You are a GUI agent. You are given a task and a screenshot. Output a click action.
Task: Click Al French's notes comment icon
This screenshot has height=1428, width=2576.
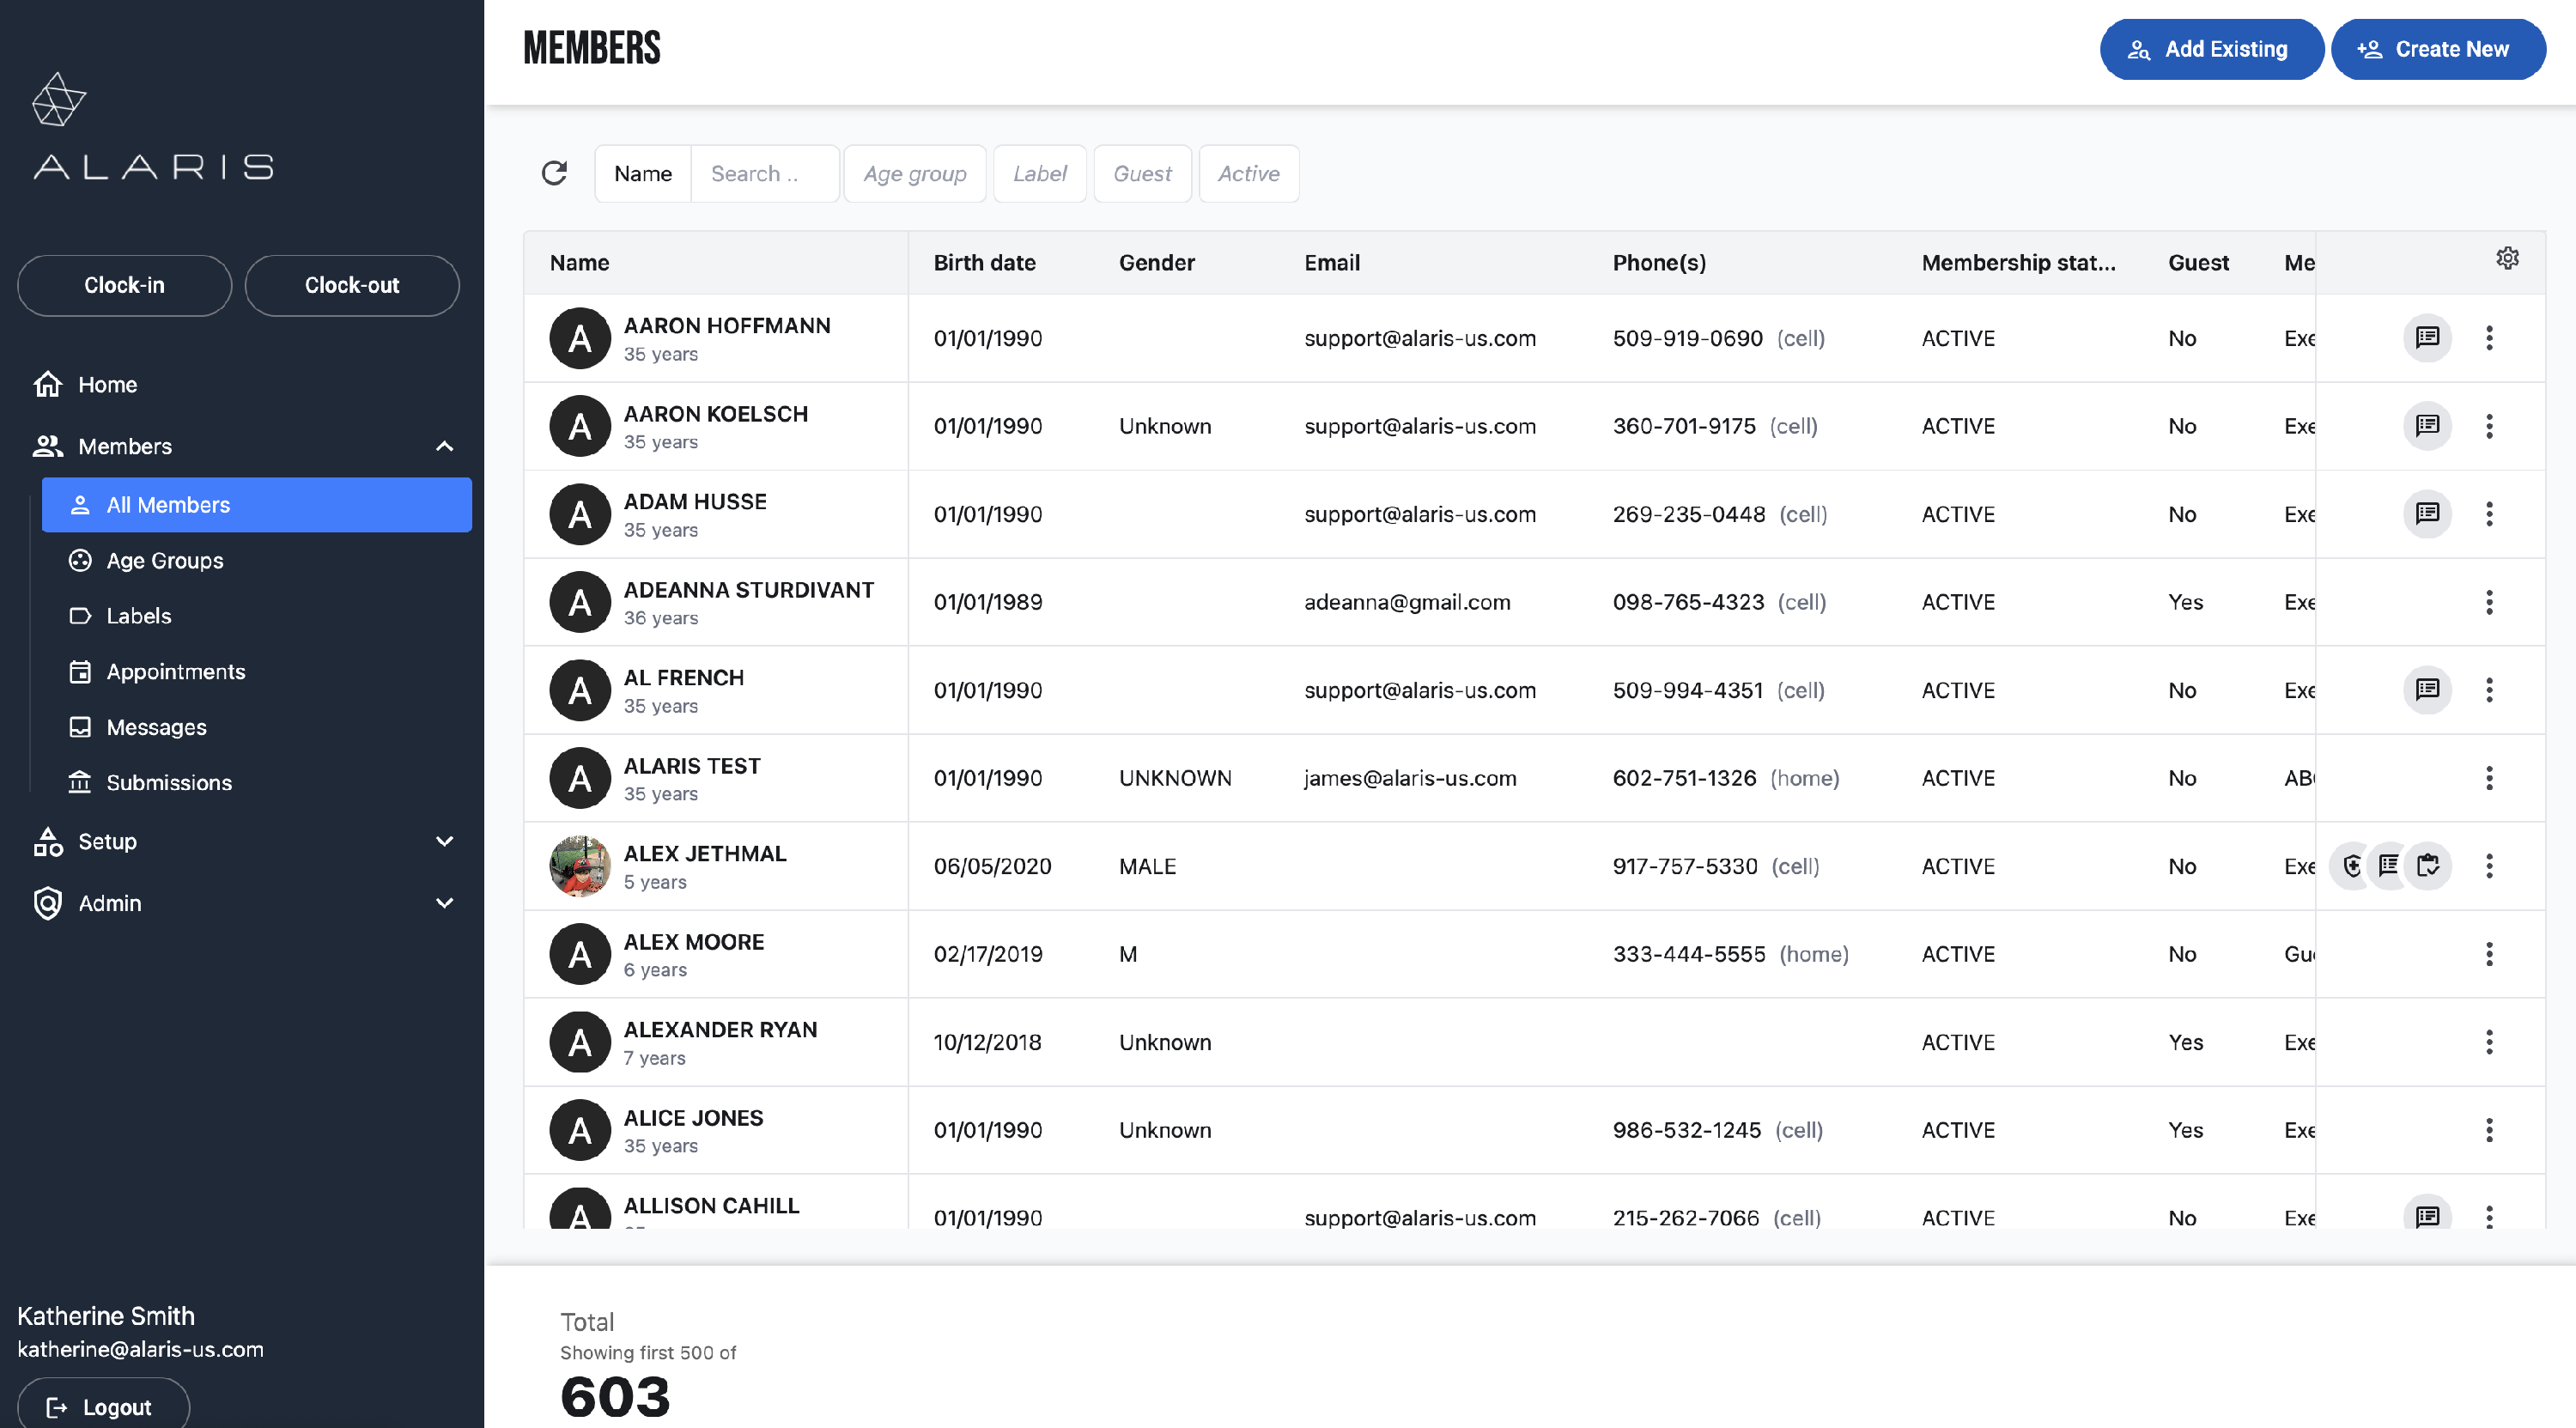pos(2427,689)
